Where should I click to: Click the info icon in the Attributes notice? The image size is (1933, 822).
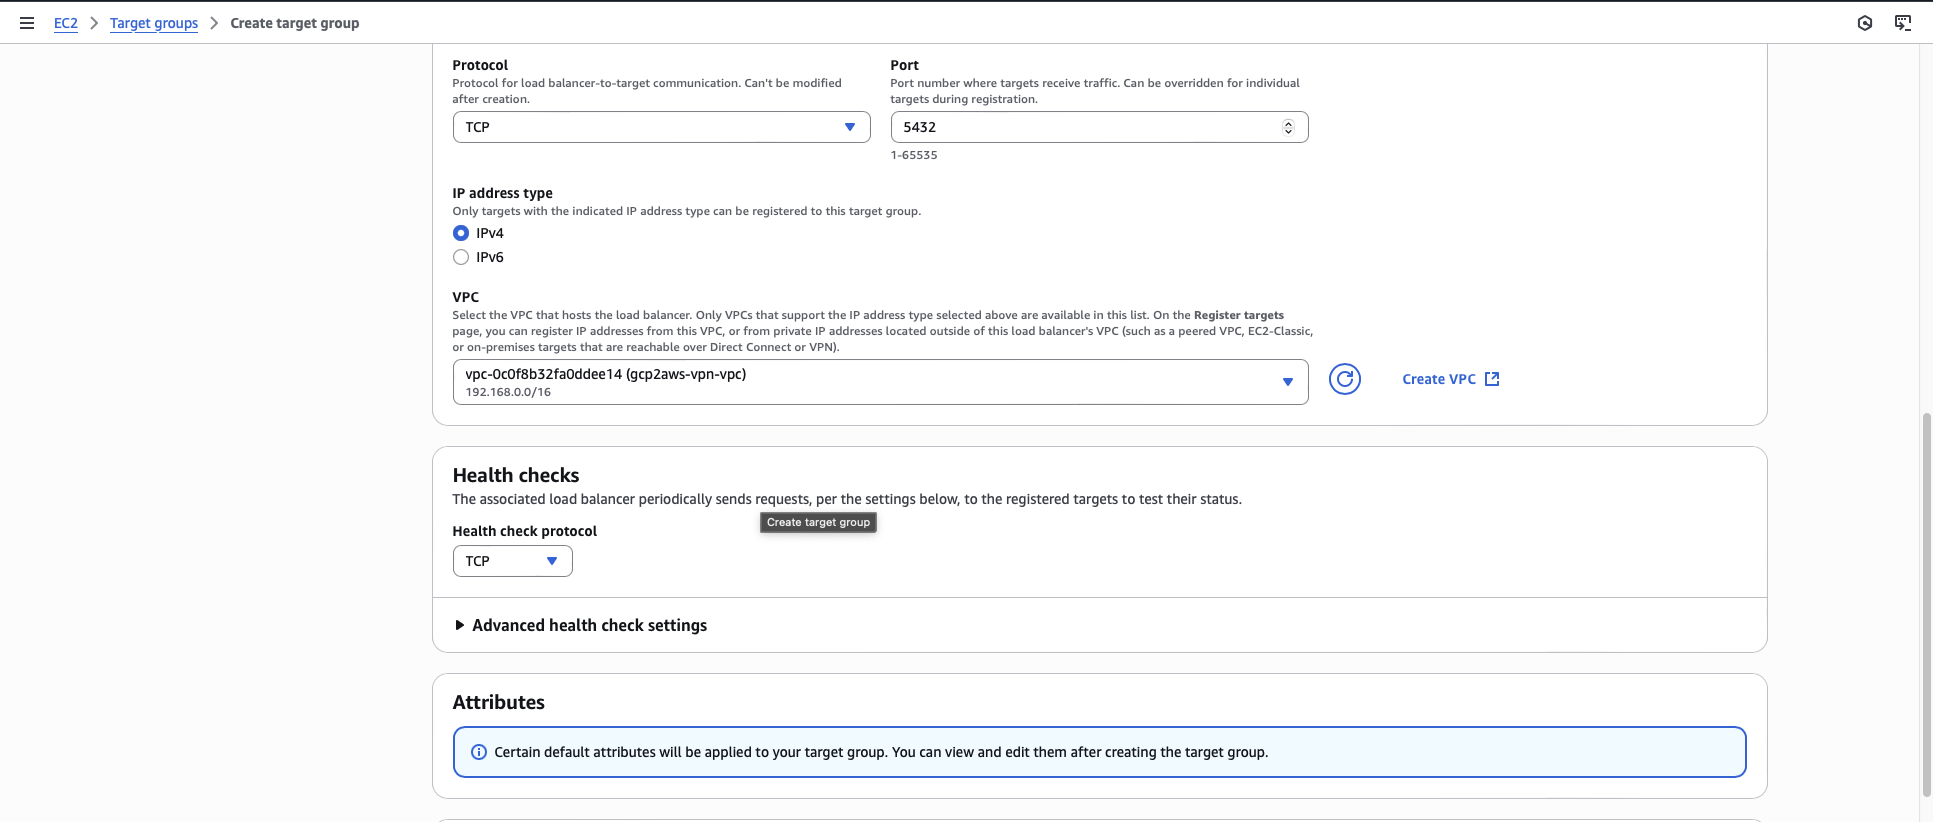(479, 752)
